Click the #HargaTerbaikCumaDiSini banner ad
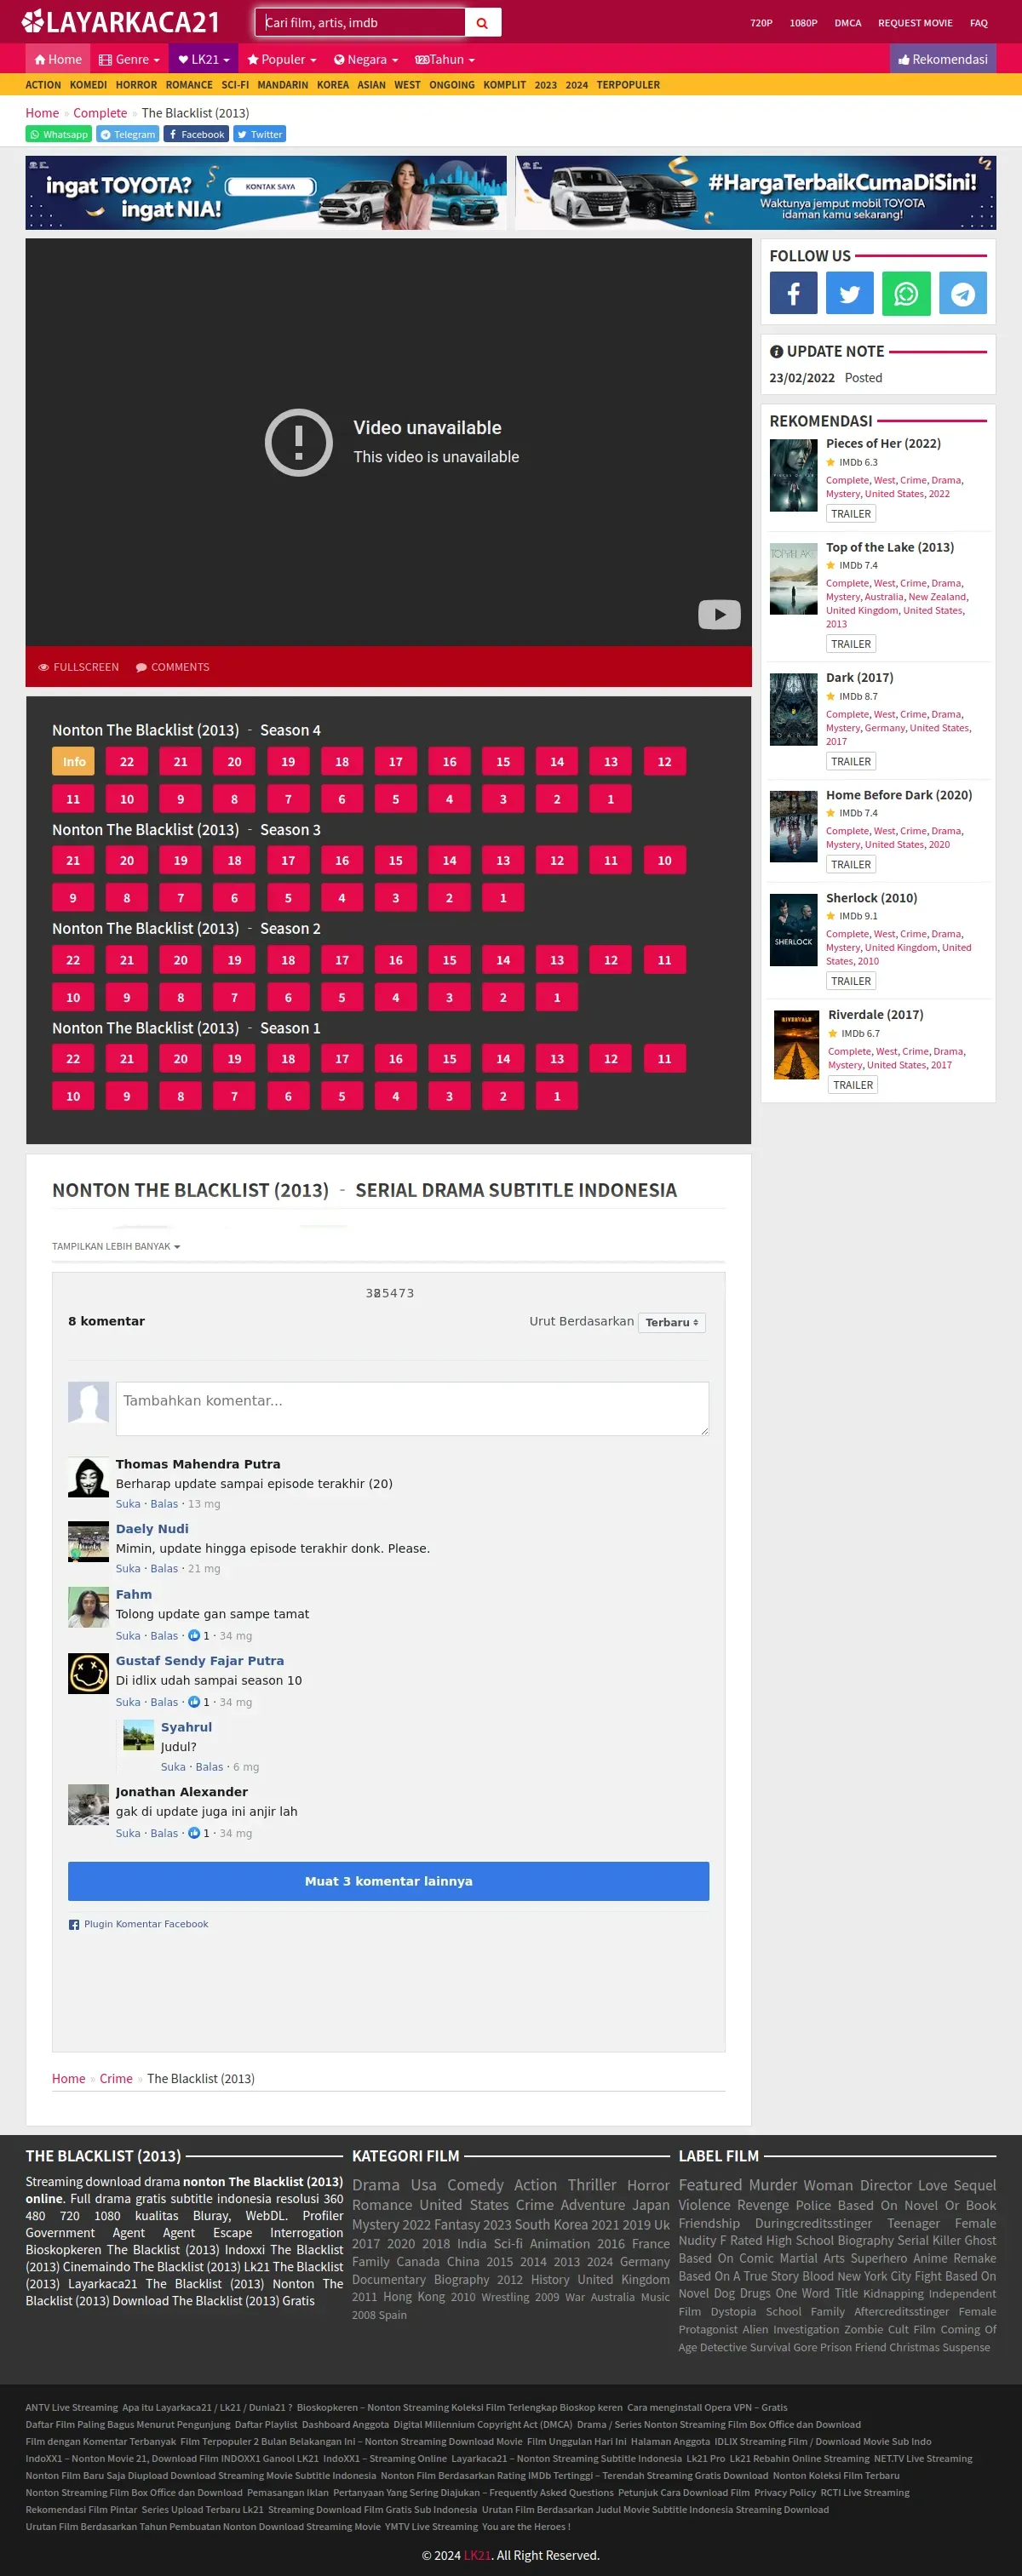 (756, 193)
